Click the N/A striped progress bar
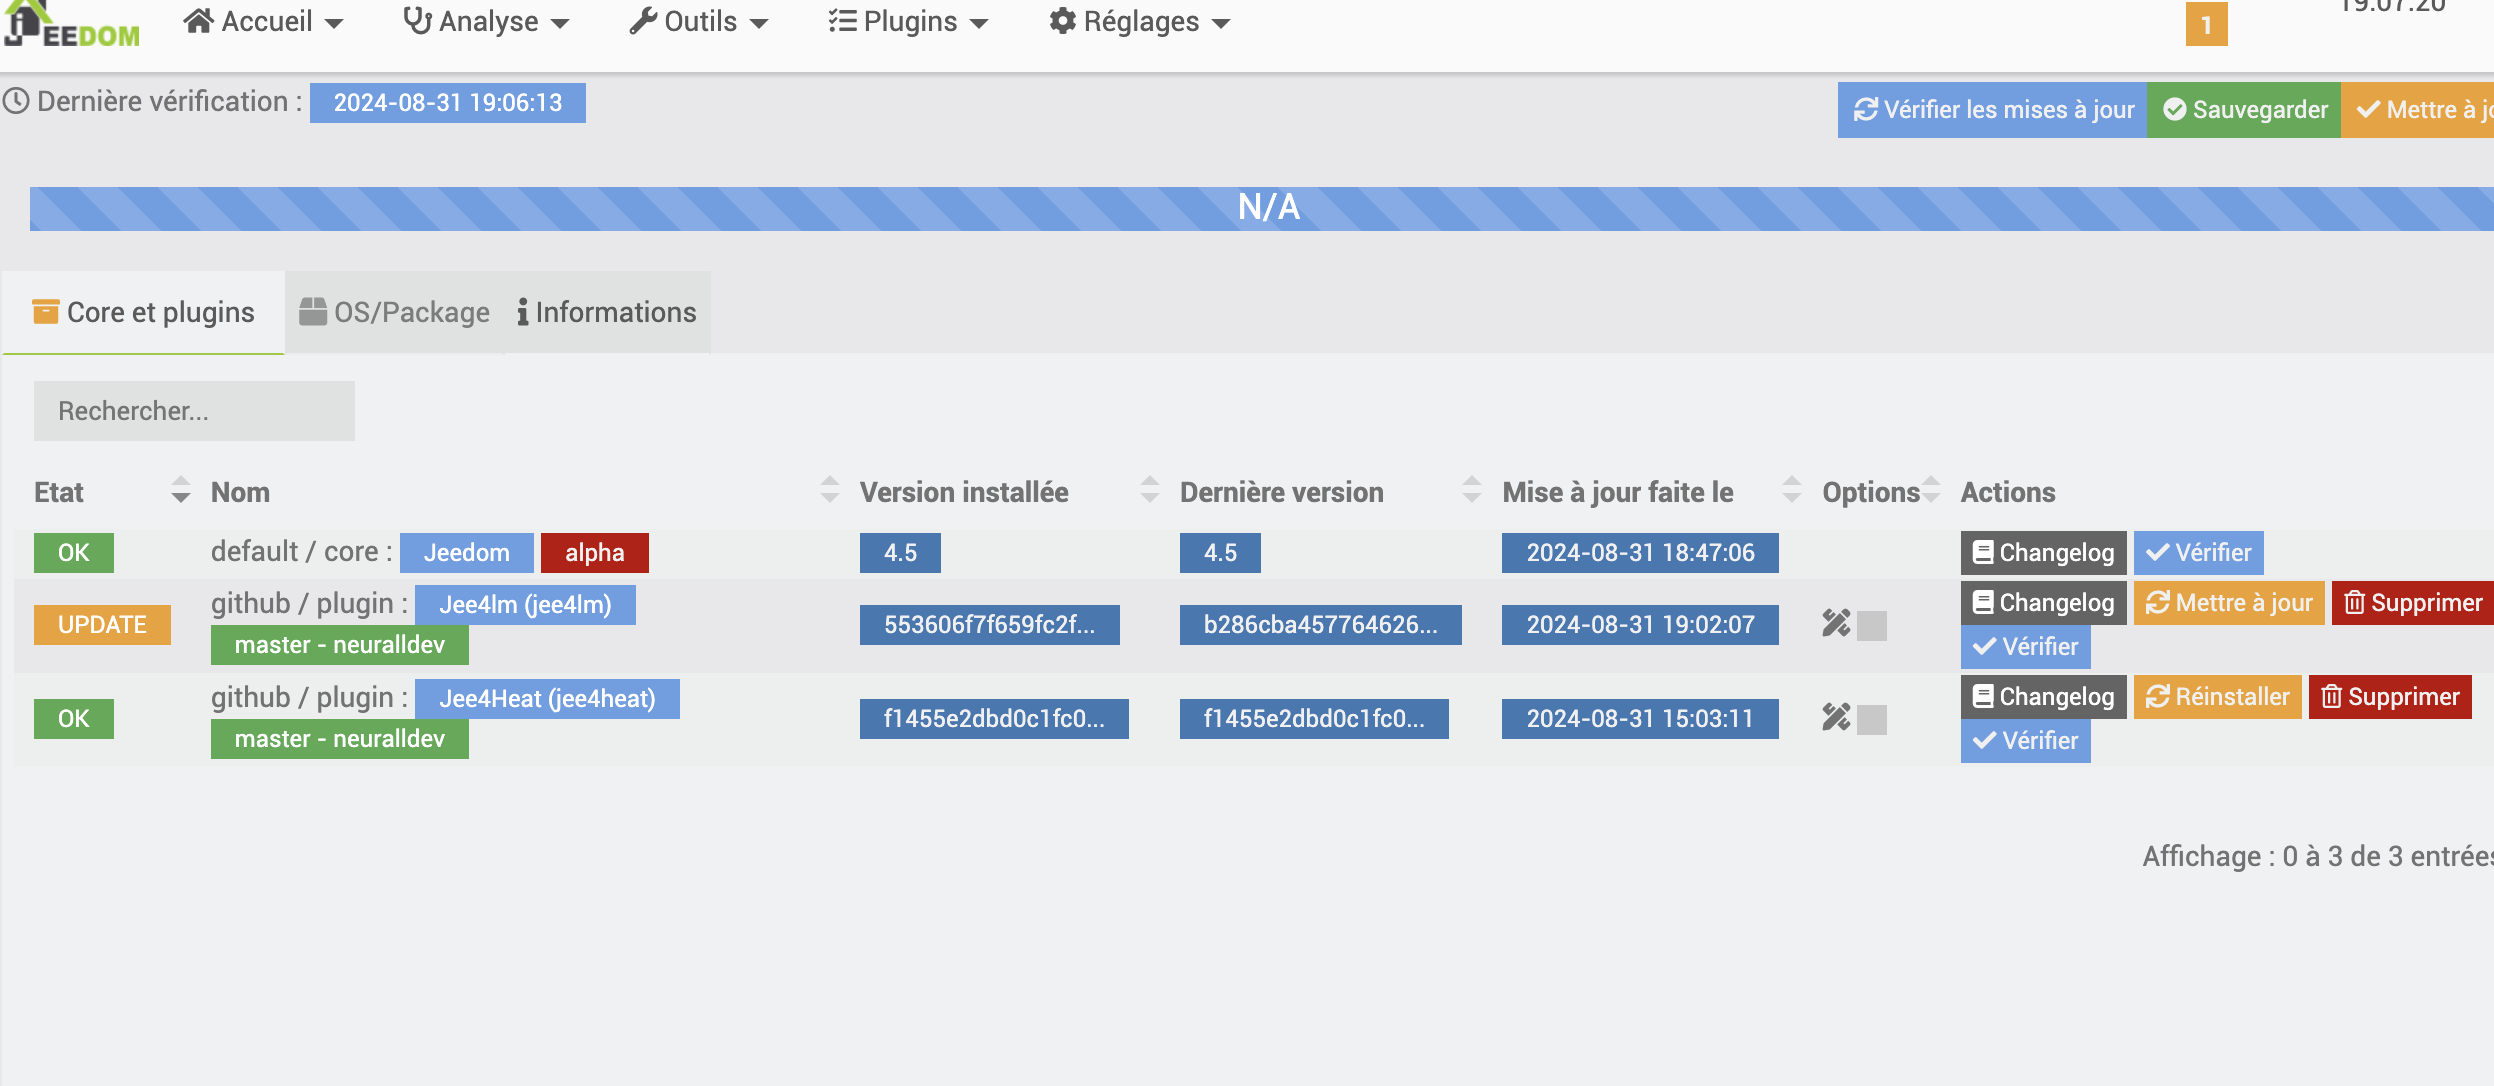Image resolution: width=2494 pixels, height=1086 pixels. click(1268, 208)
